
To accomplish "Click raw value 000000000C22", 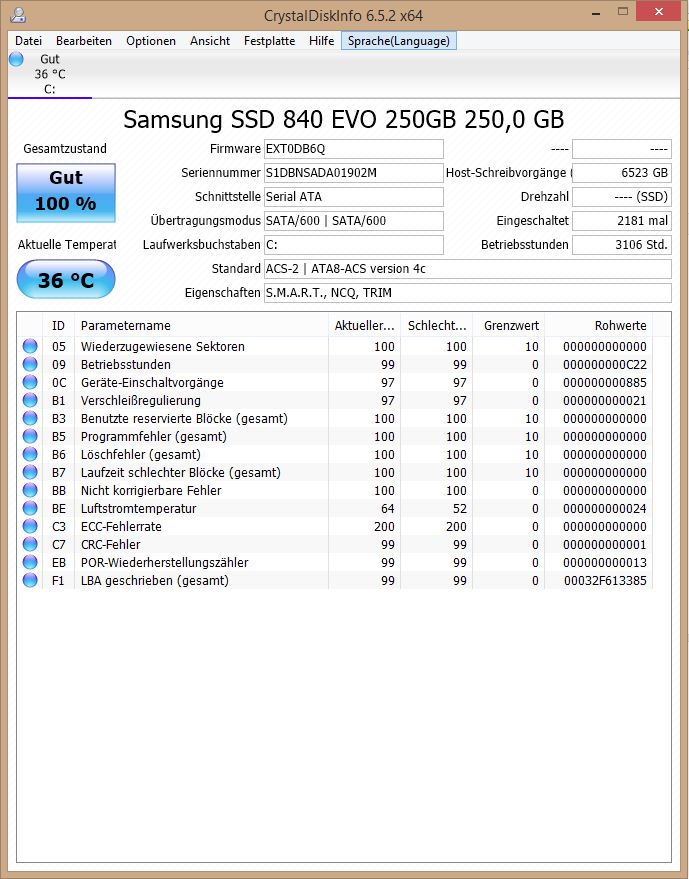I will (x=605, y=364).
